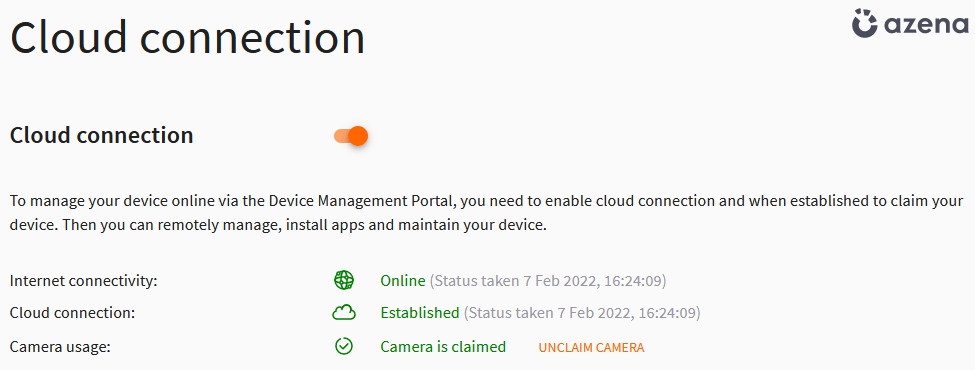
Task: Click the checkmark circle icon for Camera usage
Action: (344, 346)
